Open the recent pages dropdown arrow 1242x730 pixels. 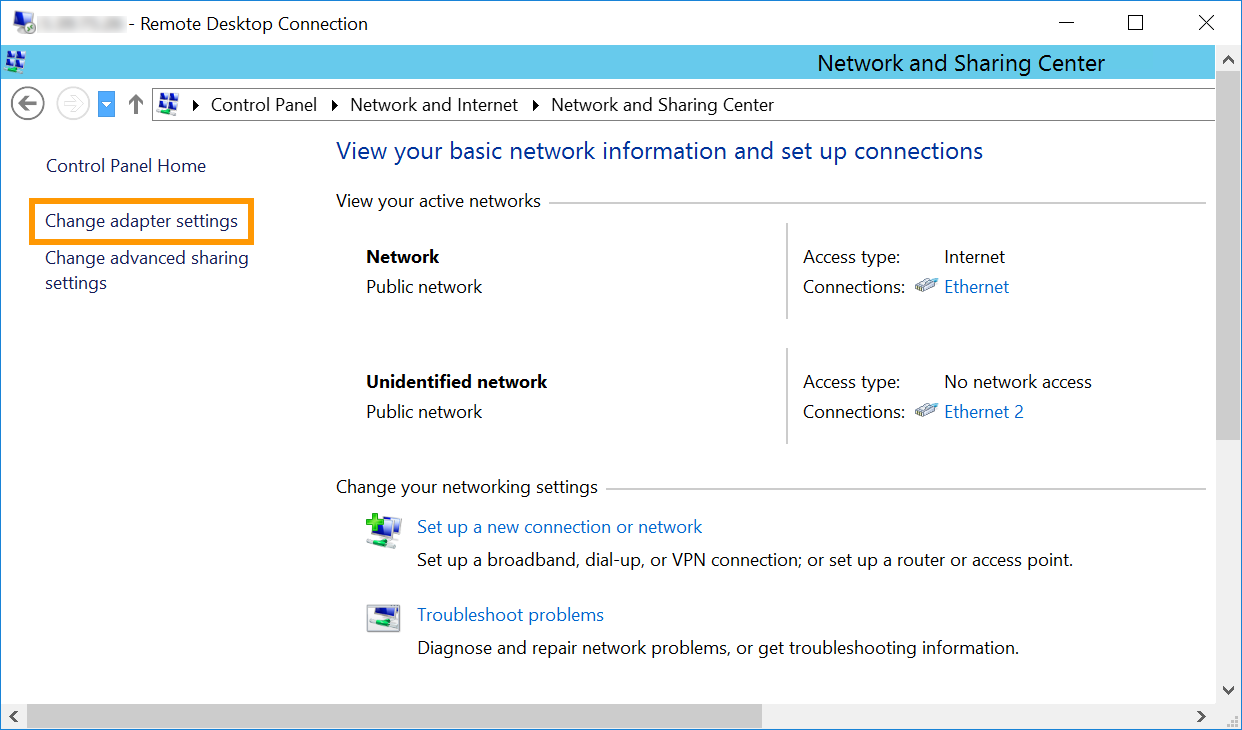pyautogui.click(x=106, y=103)
